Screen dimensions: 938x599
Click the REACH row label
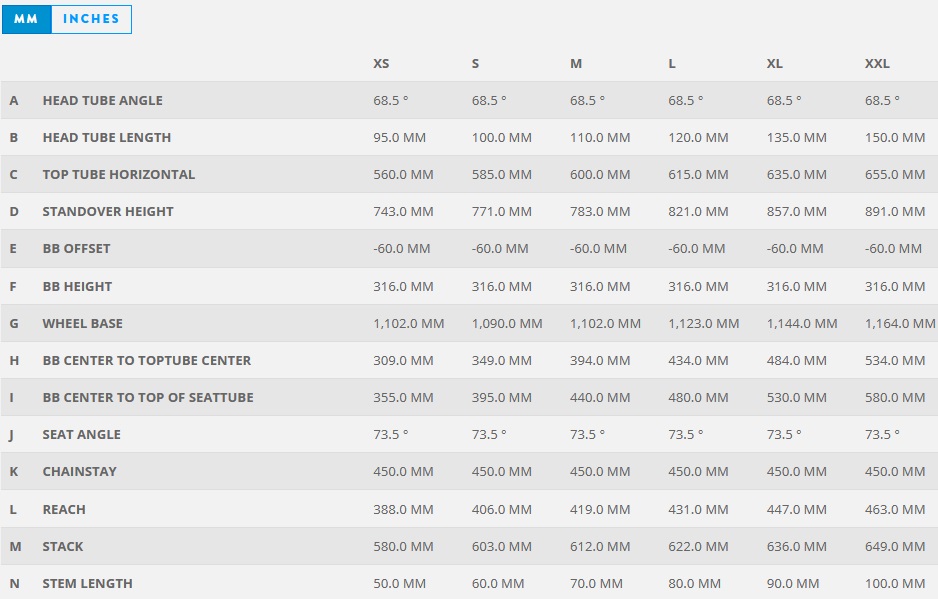point(64,510)
